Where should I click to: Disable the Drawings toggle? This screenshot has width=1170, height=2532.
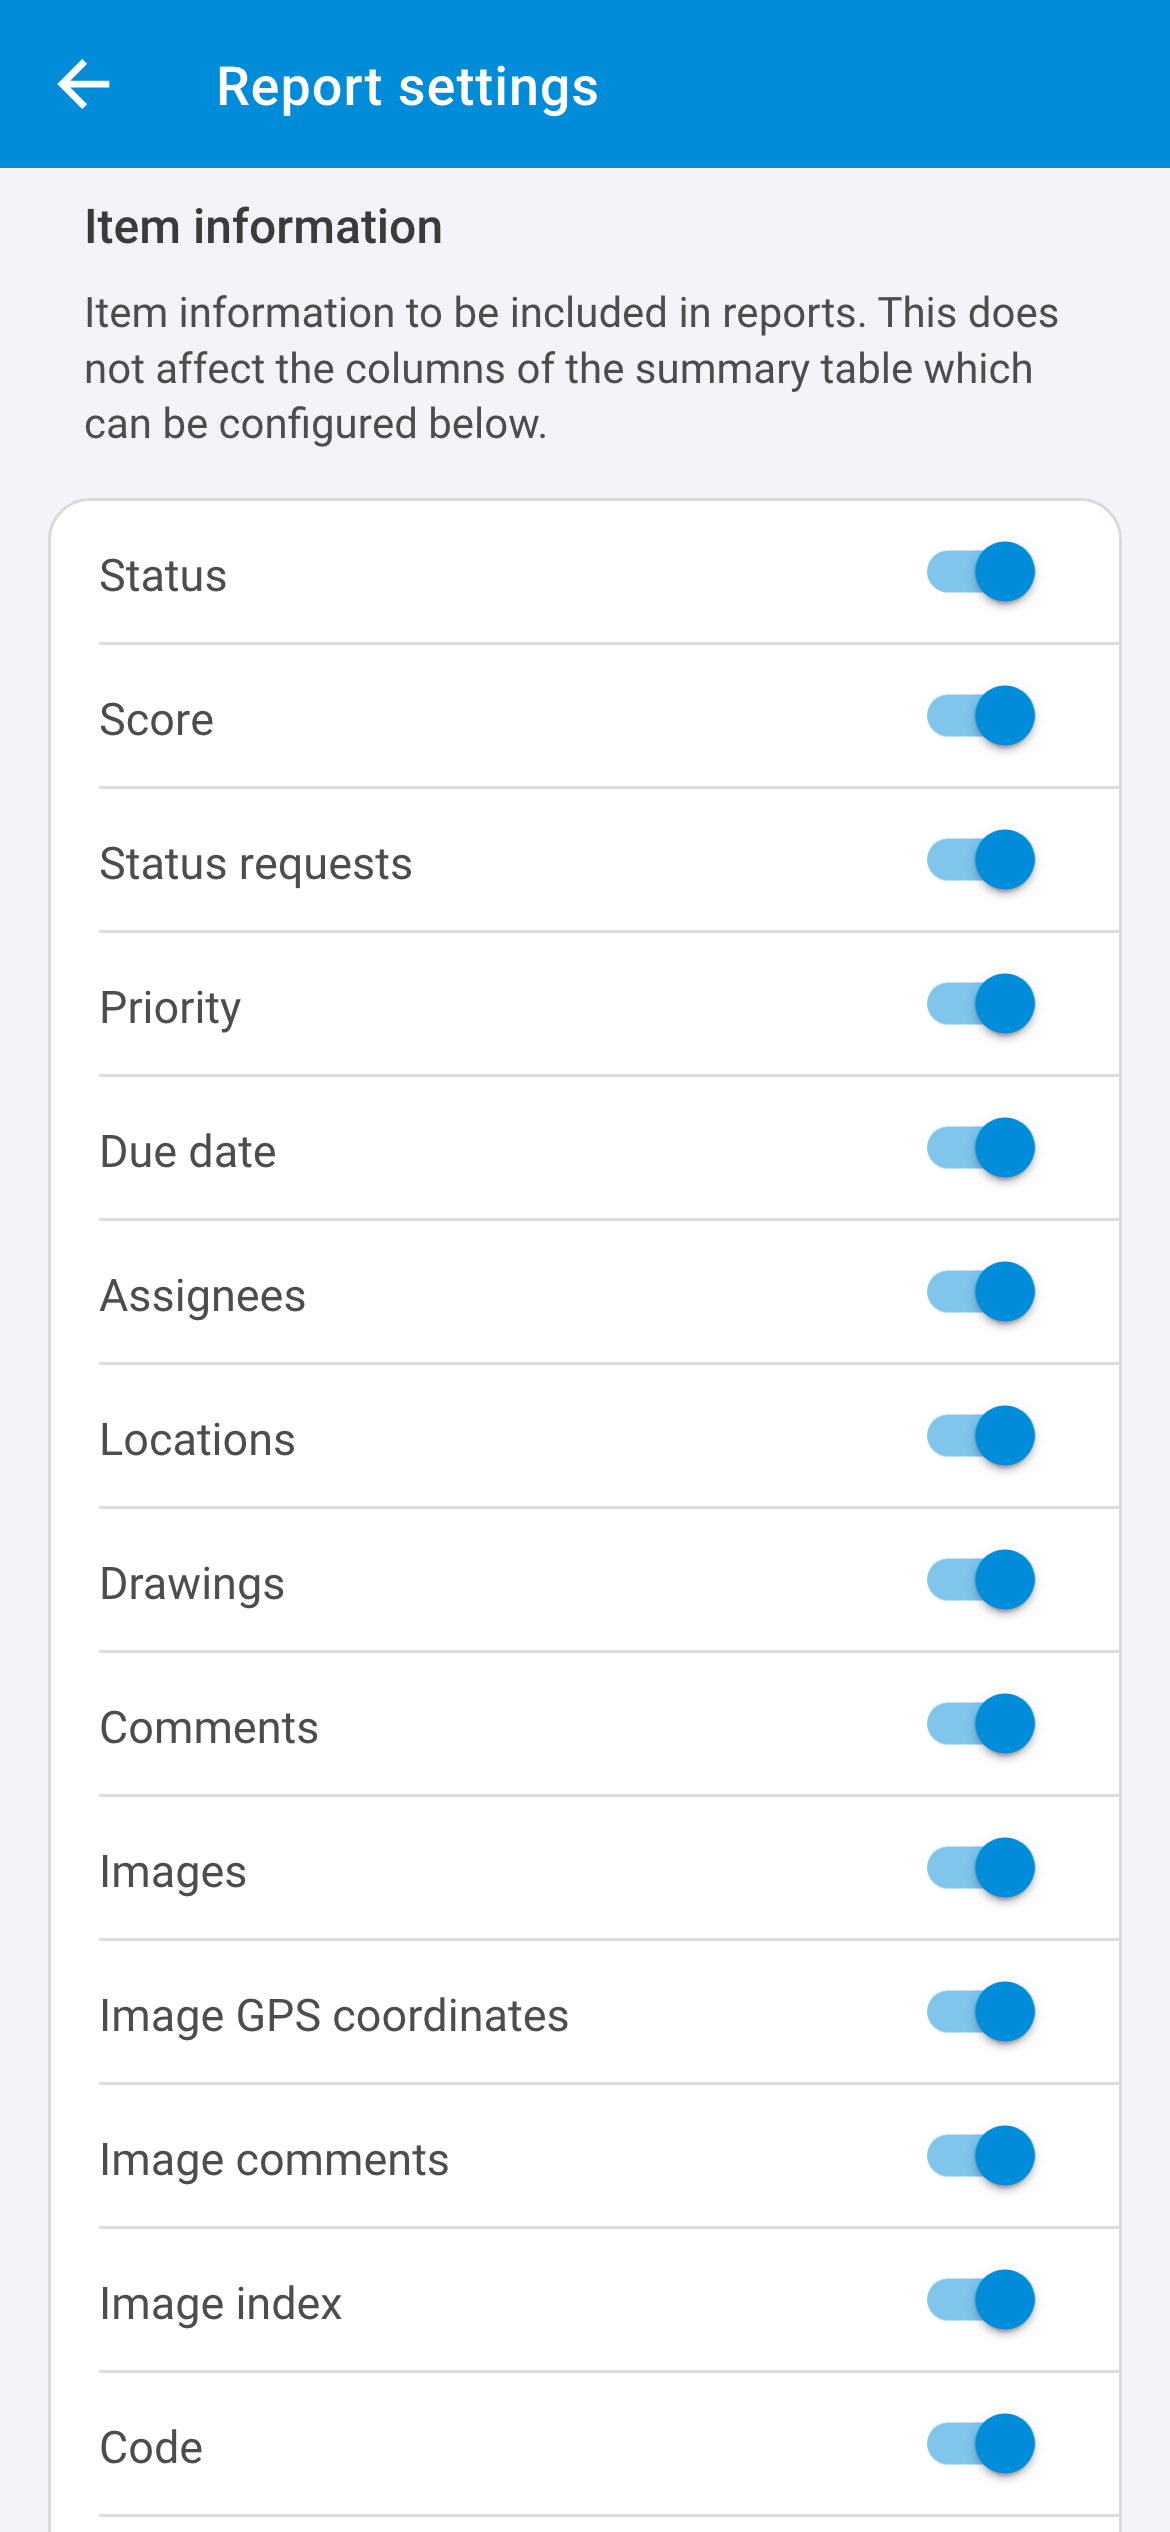(980, 1581)
